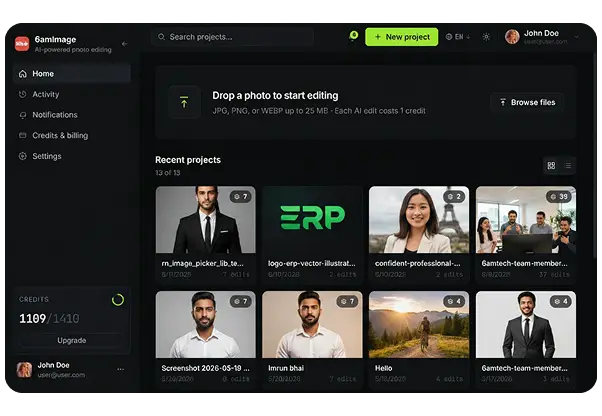The width and height of the screenshot is (602, 416).
Task: Click the Activity clock icon
Action: pos(23,94)
